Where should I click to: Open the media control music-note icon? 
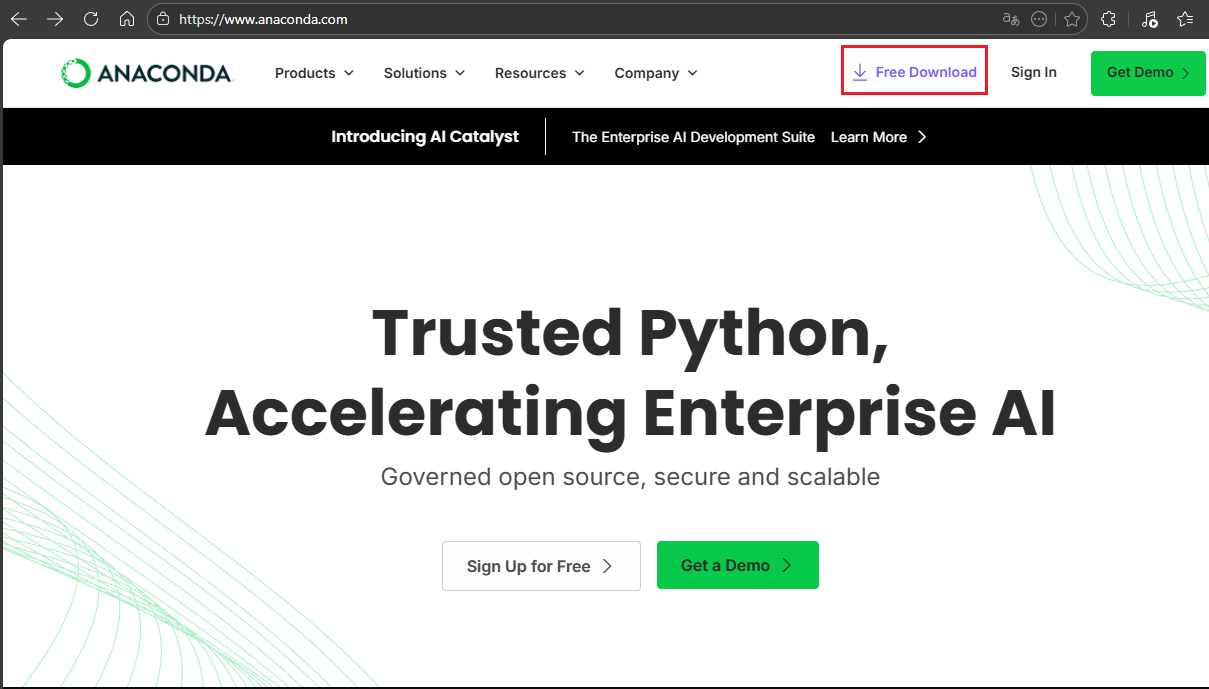click(1149, 19)
